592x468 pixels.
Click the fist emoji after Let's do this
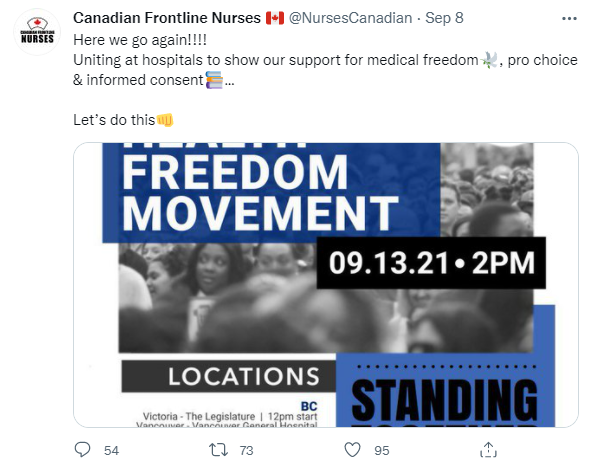point(165,120)
